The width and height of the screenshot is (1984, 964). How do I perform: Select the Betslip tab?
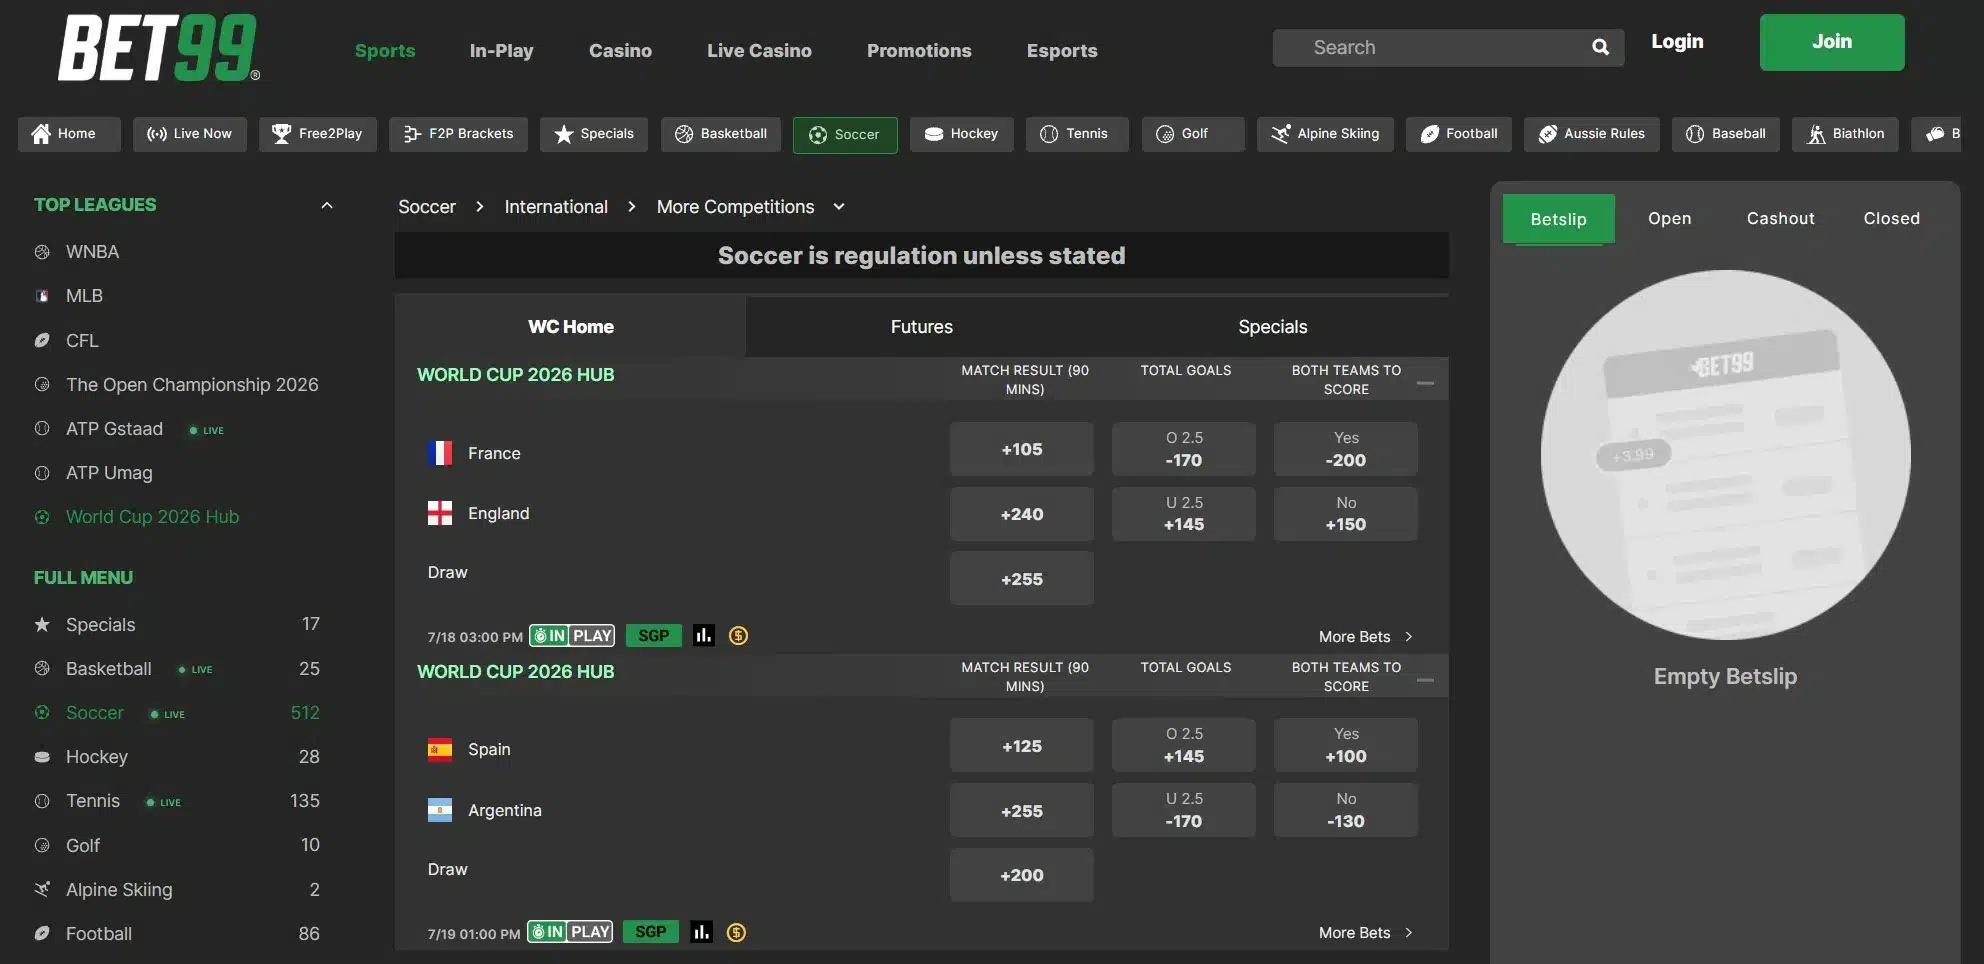(x=1558, y=219)
